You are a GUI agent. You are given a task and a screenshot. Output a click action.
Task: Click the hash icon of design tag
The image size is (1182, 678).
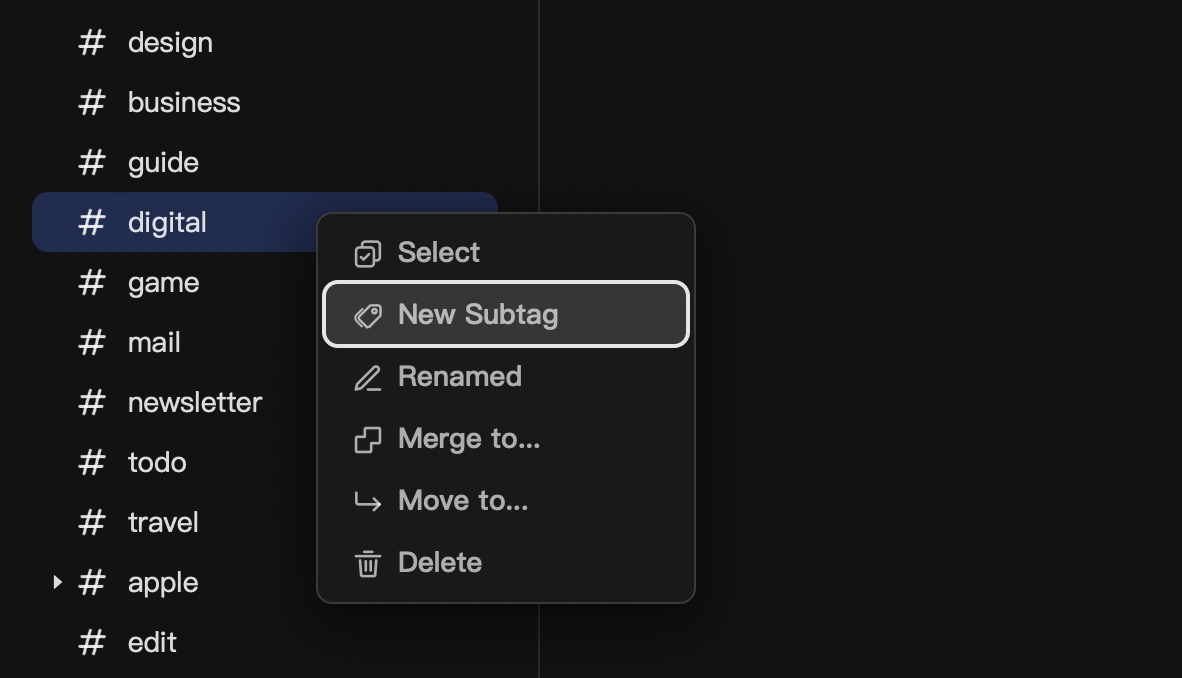[x=91, y=42]
